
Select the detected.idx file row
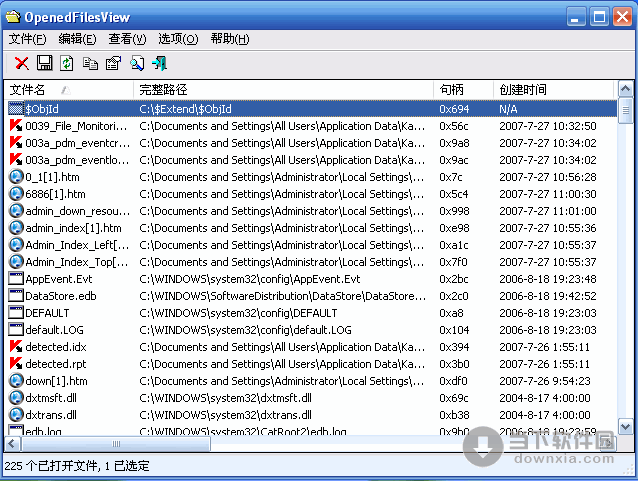(55, 347)
